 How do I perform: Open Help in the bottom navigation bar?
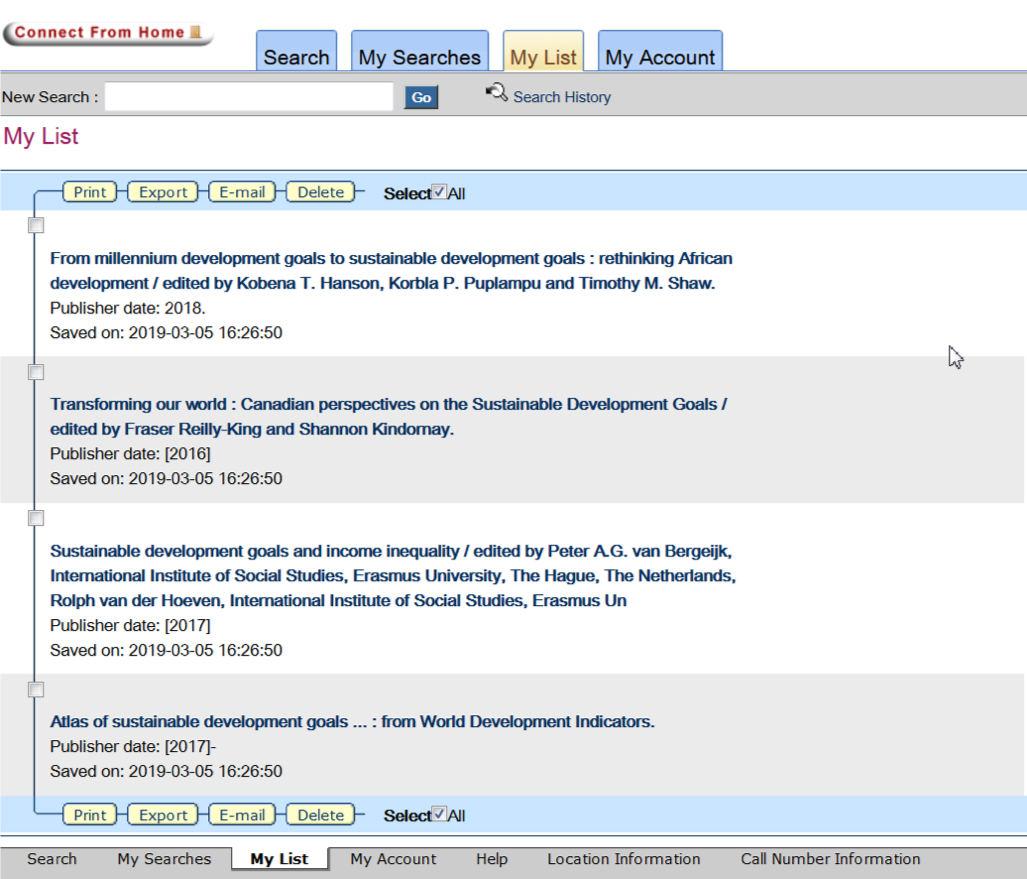click(x=491, y=859)
